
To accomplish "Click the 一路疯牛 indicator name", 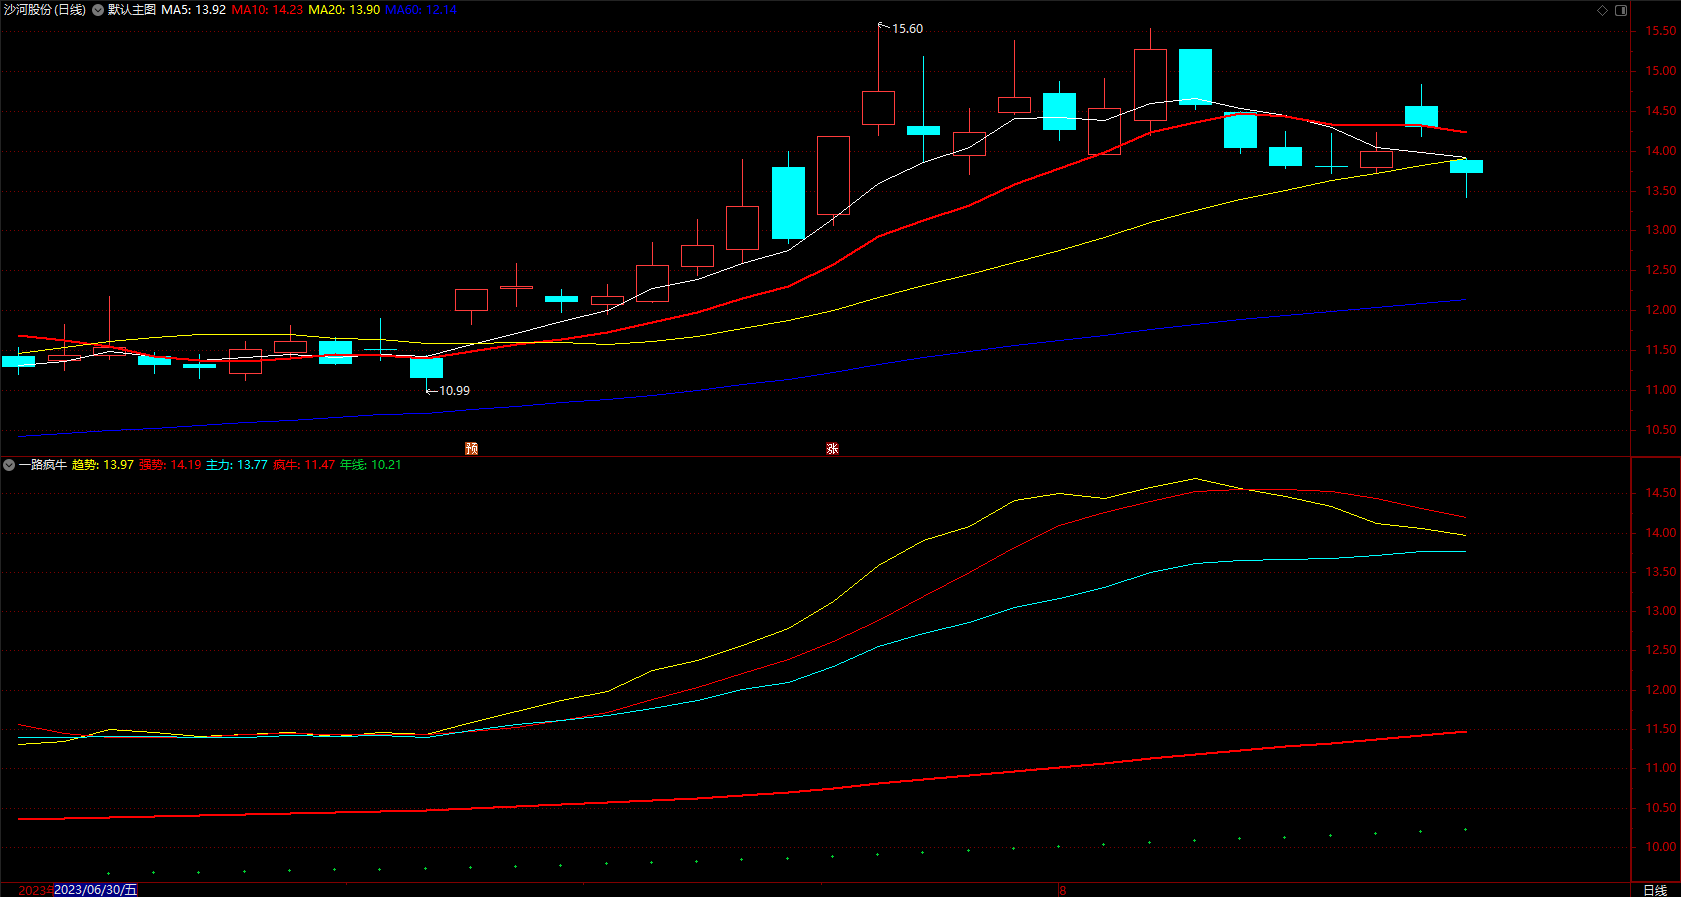I will 43,465.
